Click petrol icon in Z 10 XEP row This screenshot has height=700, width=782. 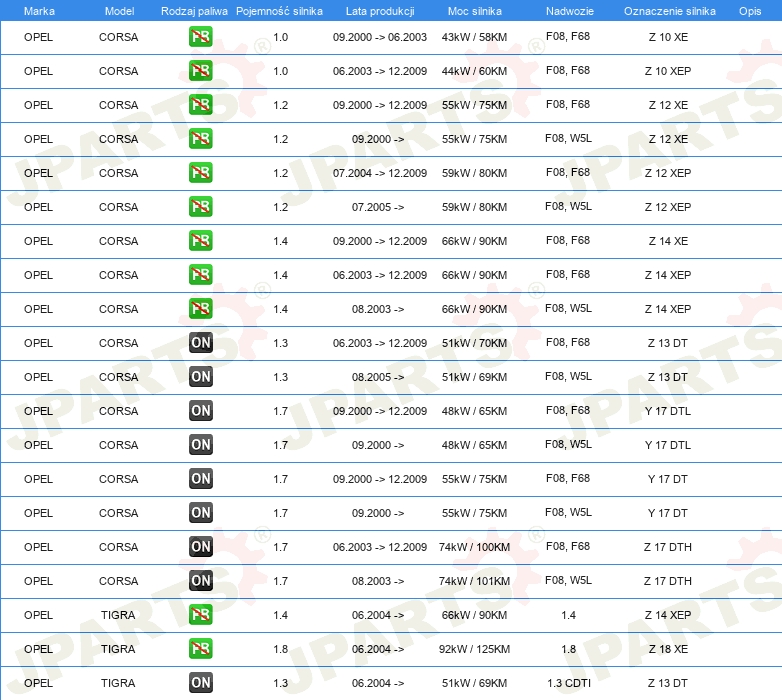200,71
